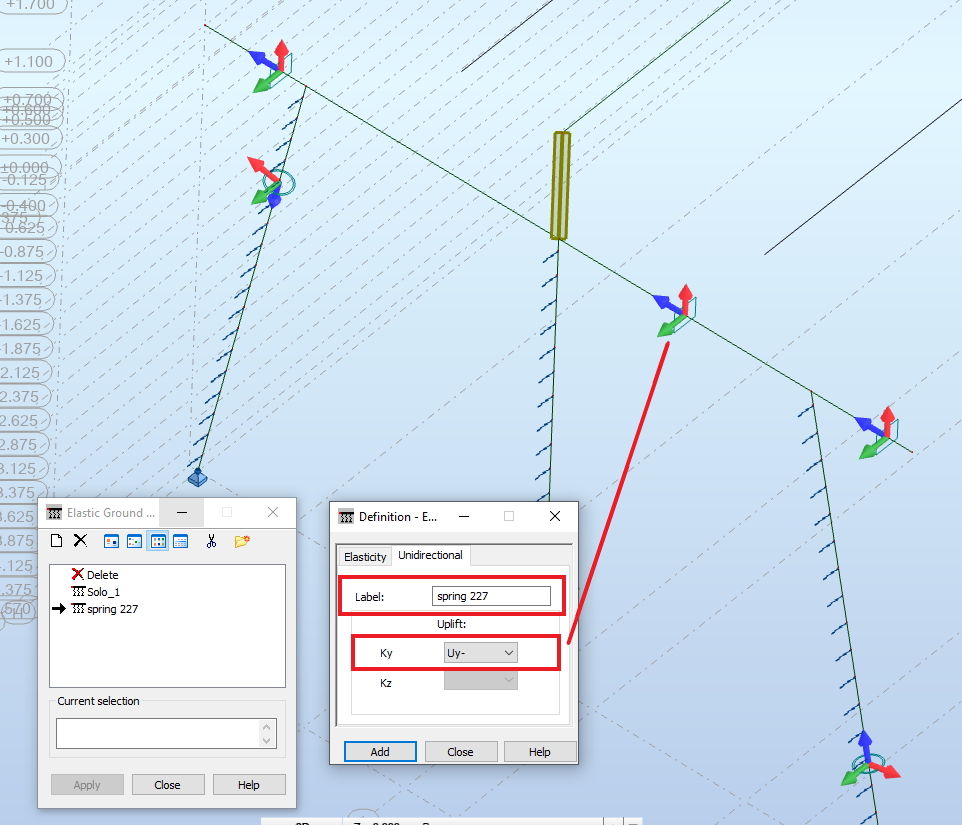Open the label database folder icon
The width and height of the screenshot is (962, 825).
[242, 541]
